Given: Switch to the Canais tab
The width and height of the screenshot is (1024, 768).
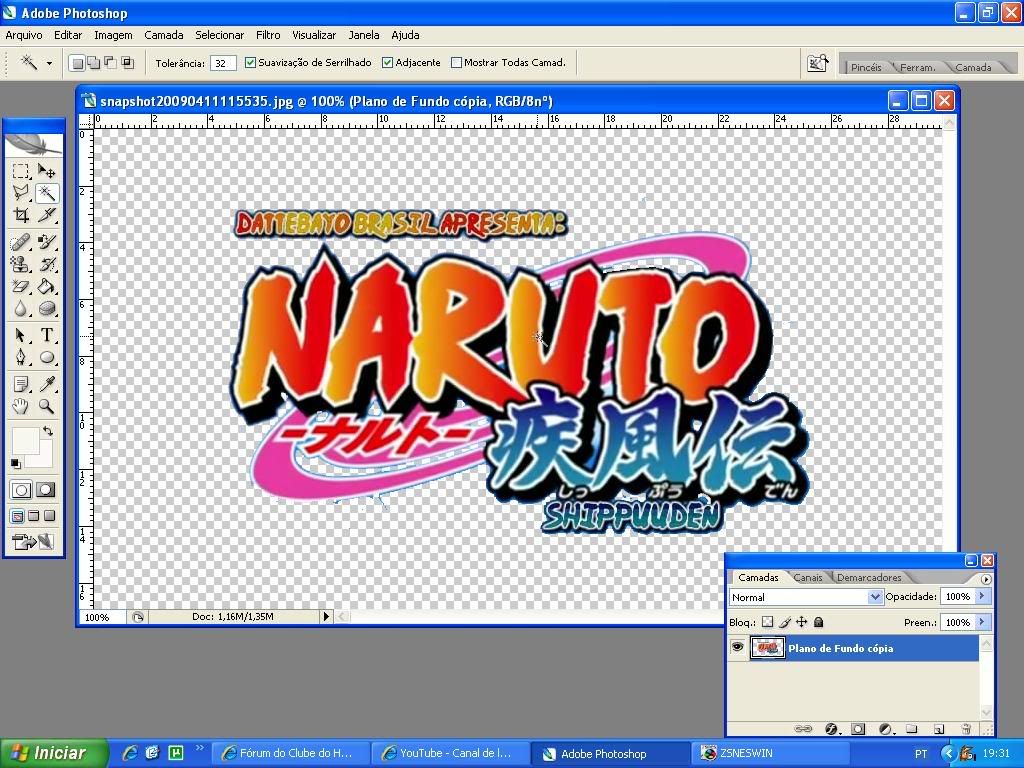Looking at the screenshot, I should click(808, 578).
